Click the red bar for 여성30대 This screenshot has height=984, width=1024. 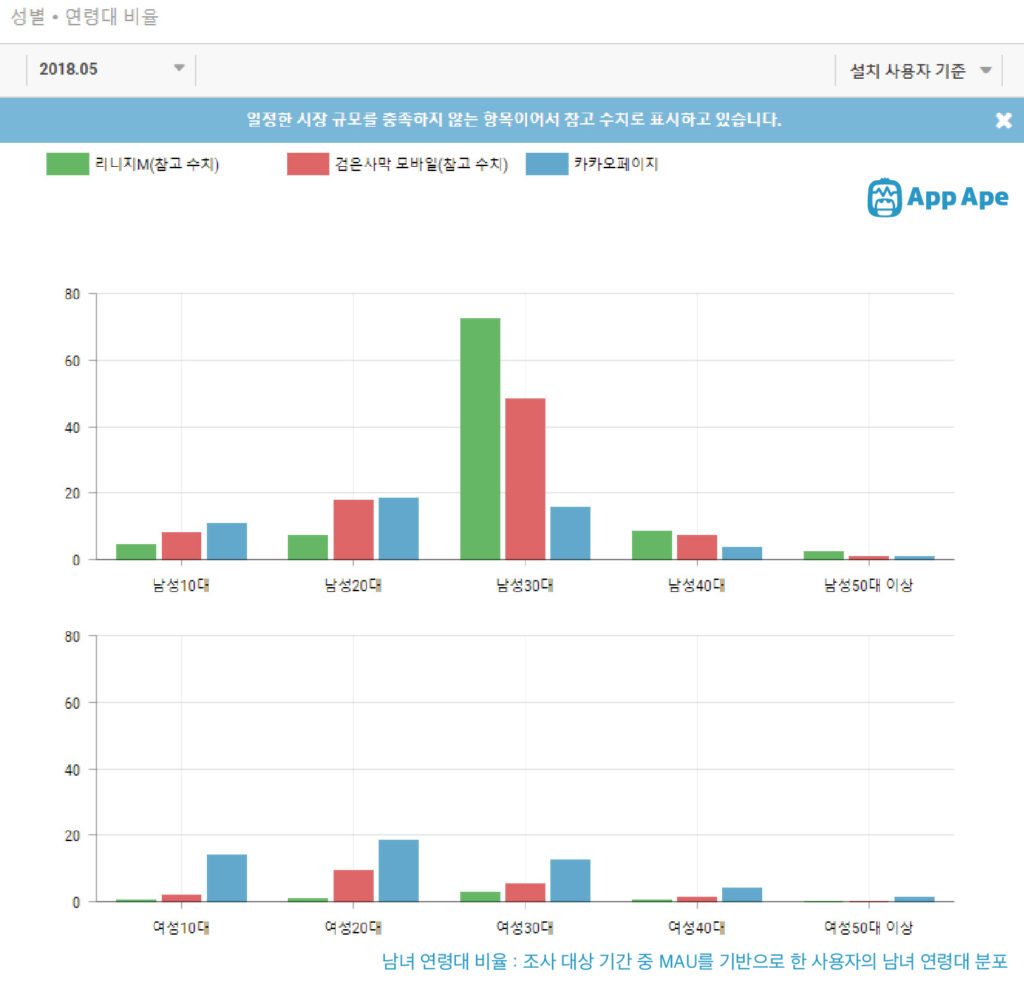coord(525,893)
